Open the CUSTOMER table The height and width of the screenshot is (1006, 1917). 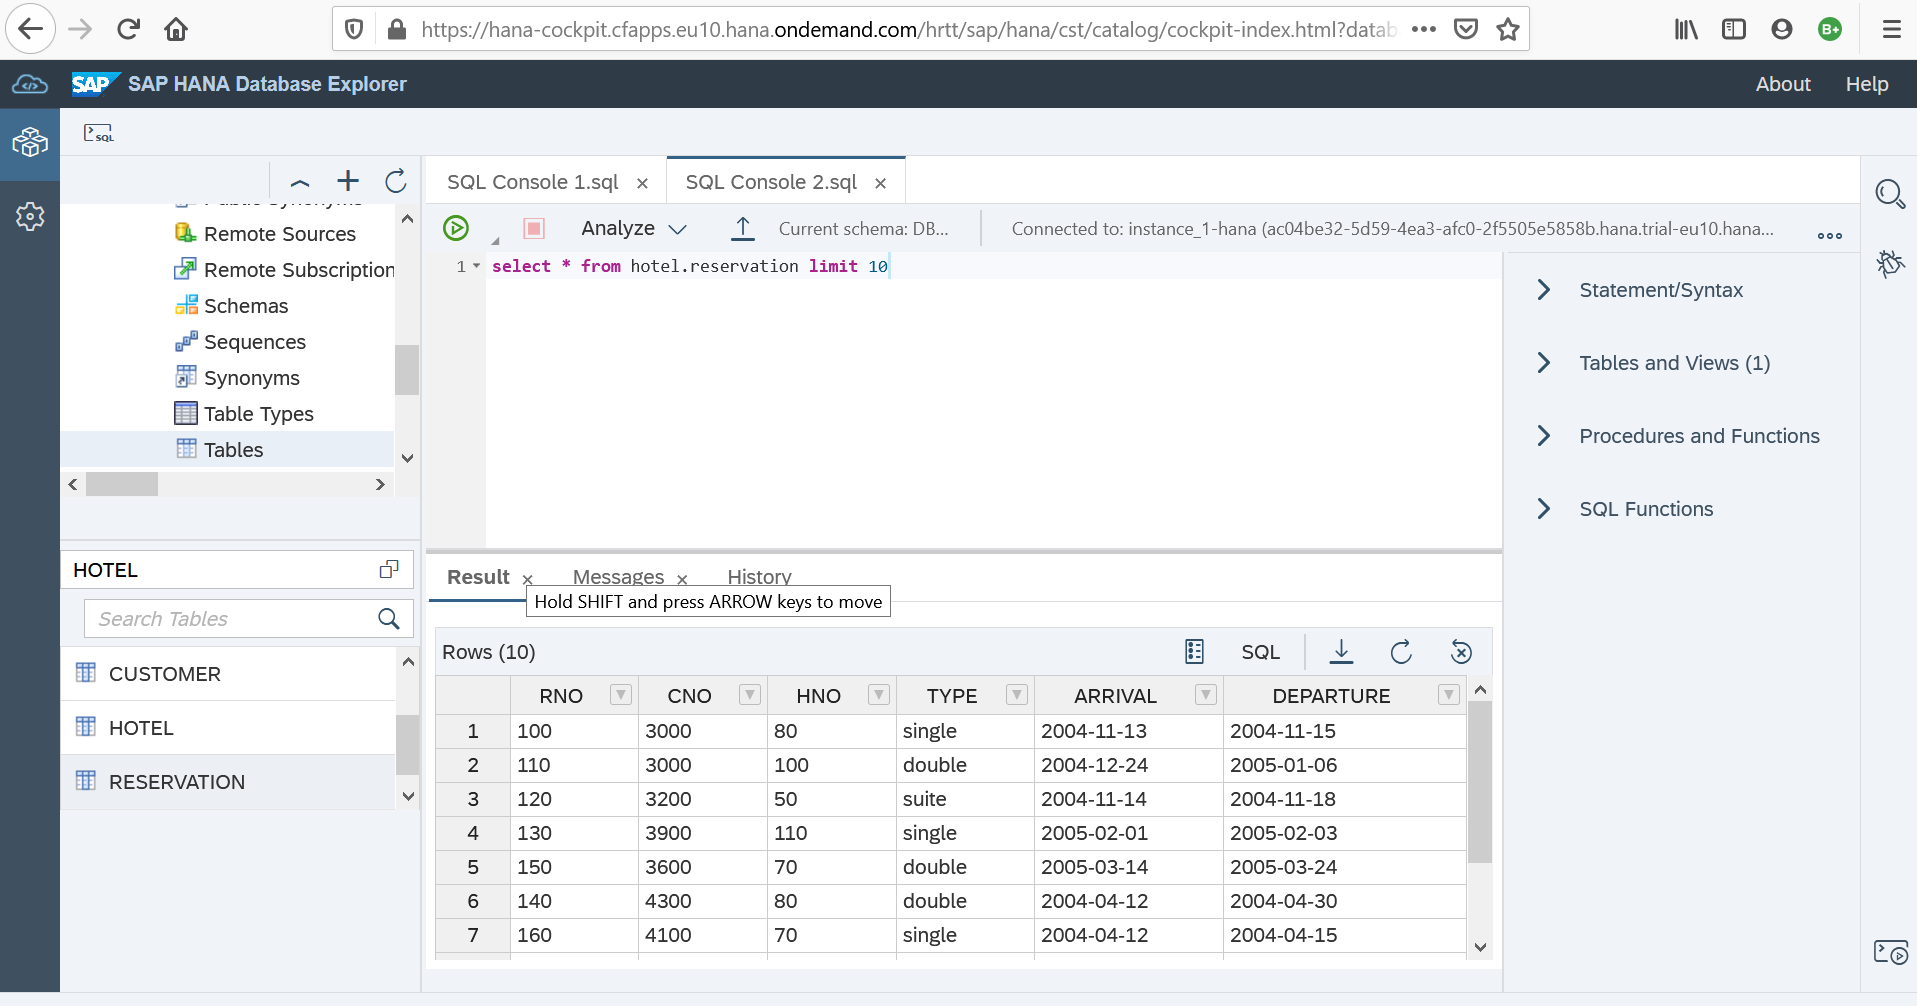point(229,674)
